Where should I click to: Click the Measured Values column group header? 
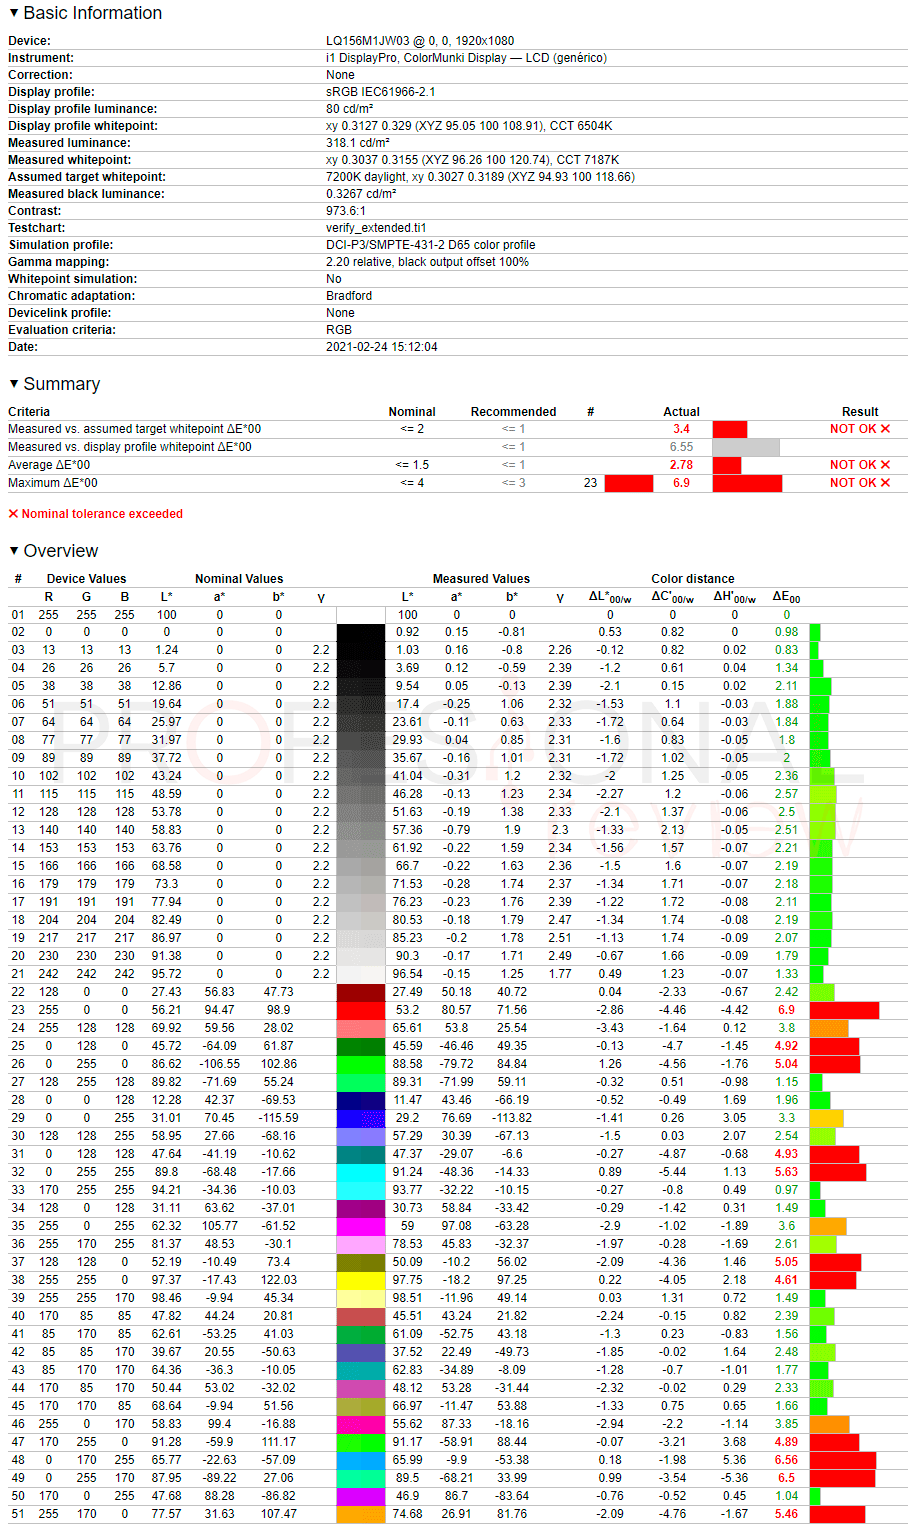tap(481, 579)
